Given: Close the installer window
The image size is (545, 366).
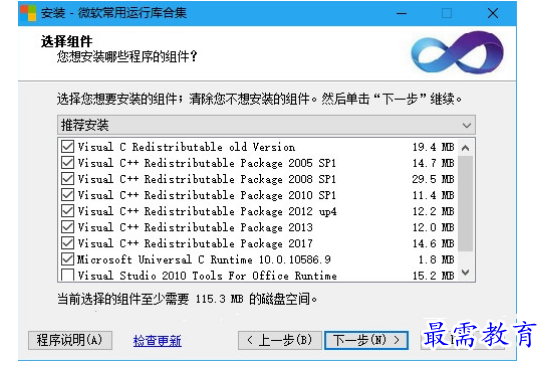Looking at the screenshot, I should click(x=493, y=13).
